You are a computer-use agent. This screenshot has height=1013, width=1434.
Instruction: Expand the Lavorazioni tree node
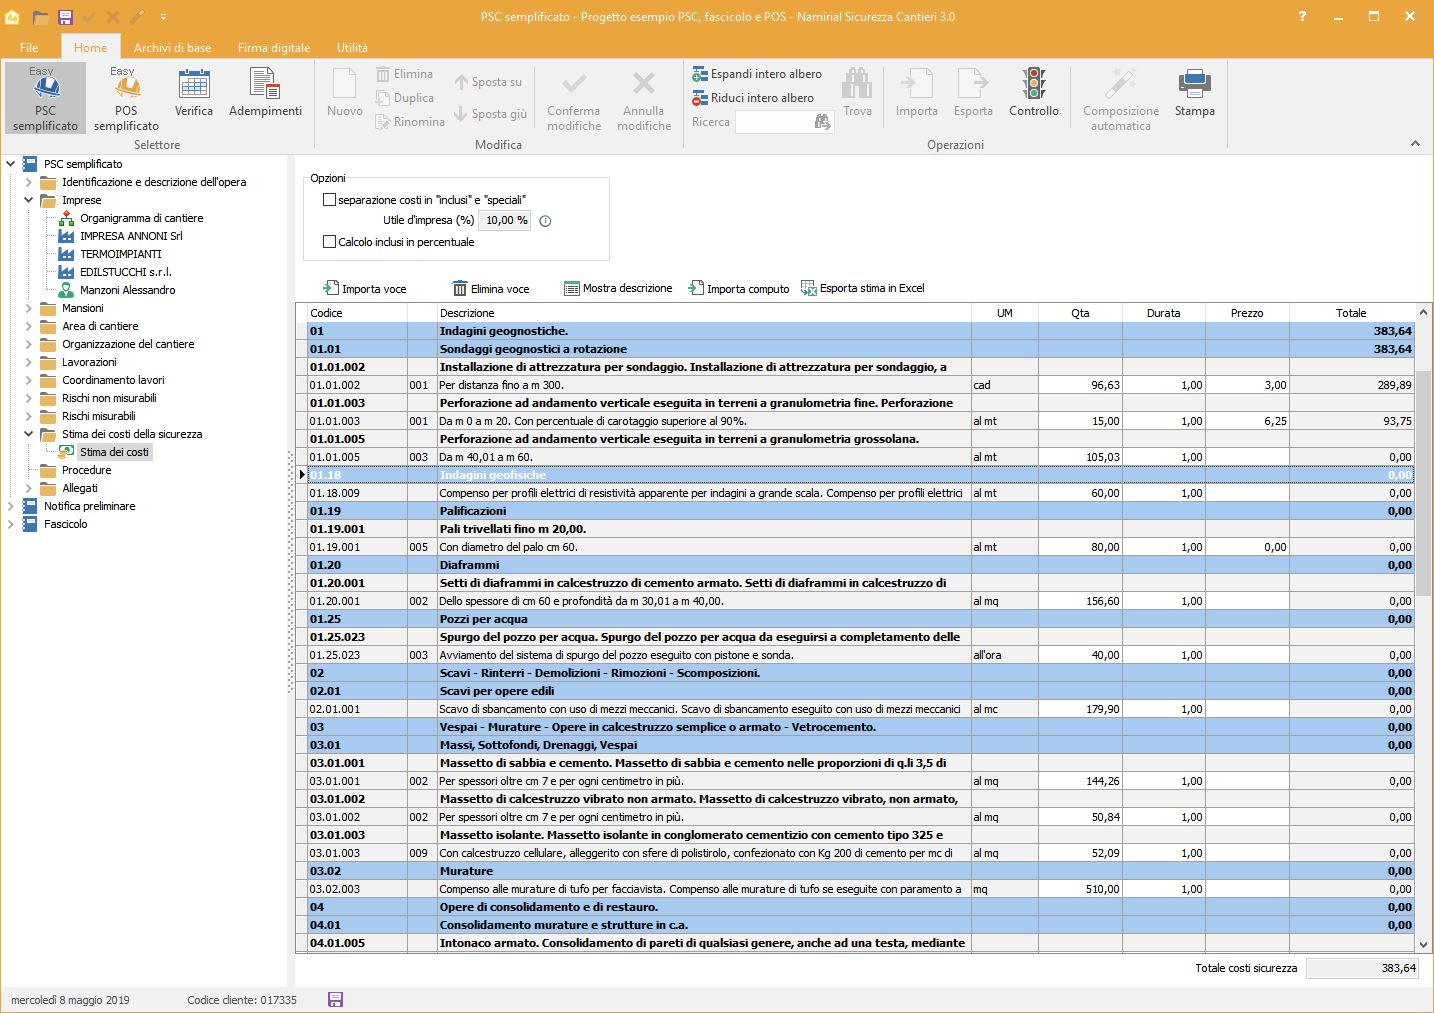tap(29, 362)
